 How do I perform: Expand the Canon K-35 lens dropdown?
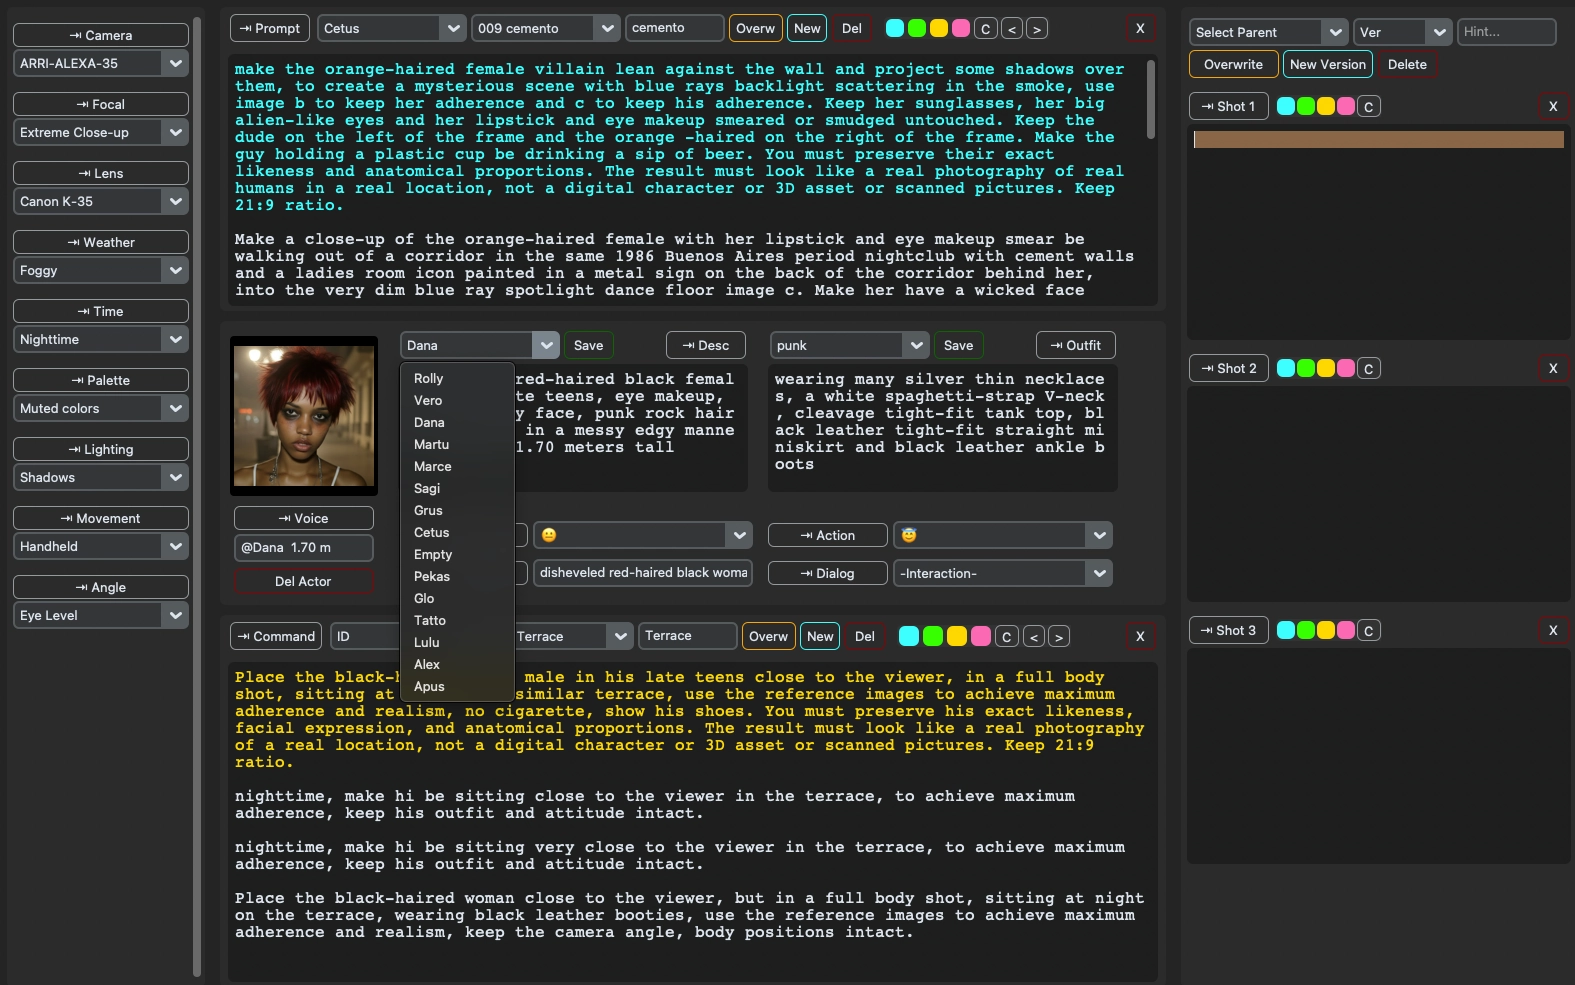[100, 201]
